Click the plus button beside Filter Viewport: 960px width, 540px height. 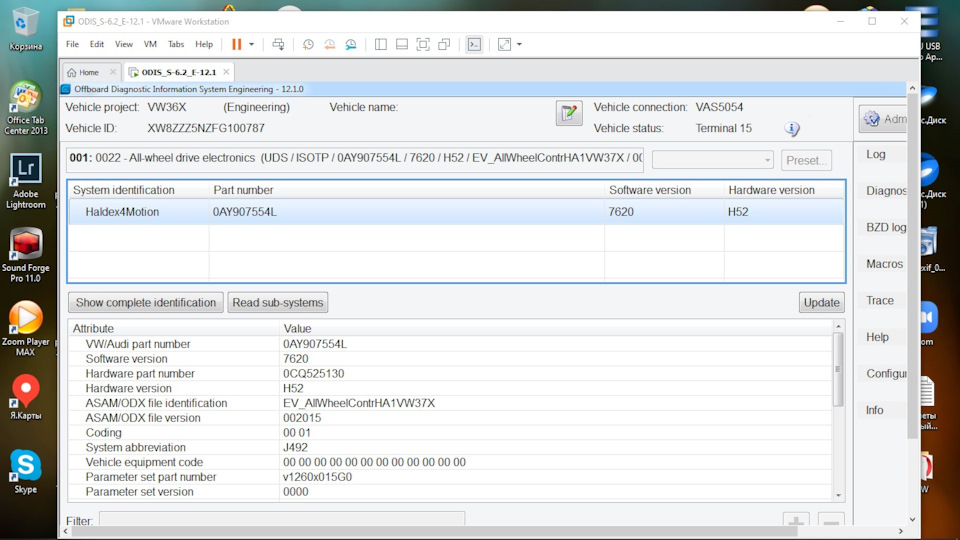(796, 520)
